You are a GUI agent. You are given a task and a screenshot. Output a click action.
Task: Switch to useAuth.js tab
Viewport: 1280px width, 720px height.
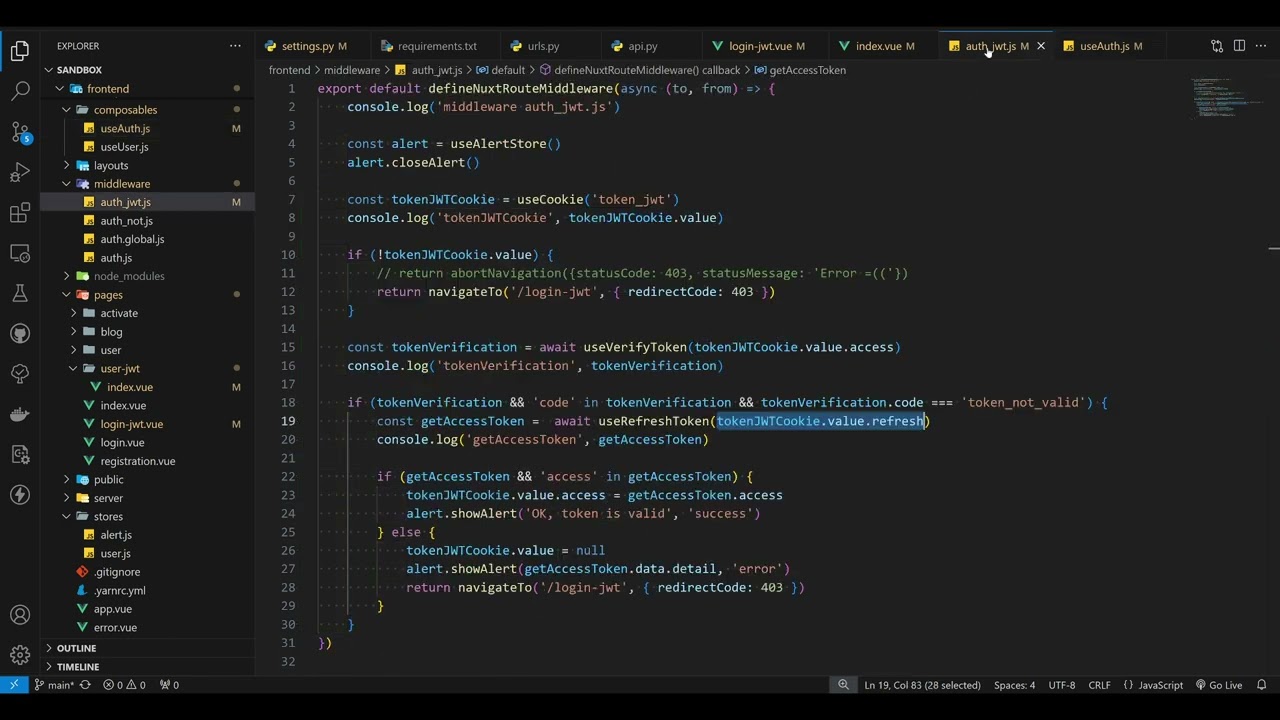[1104, 46]
